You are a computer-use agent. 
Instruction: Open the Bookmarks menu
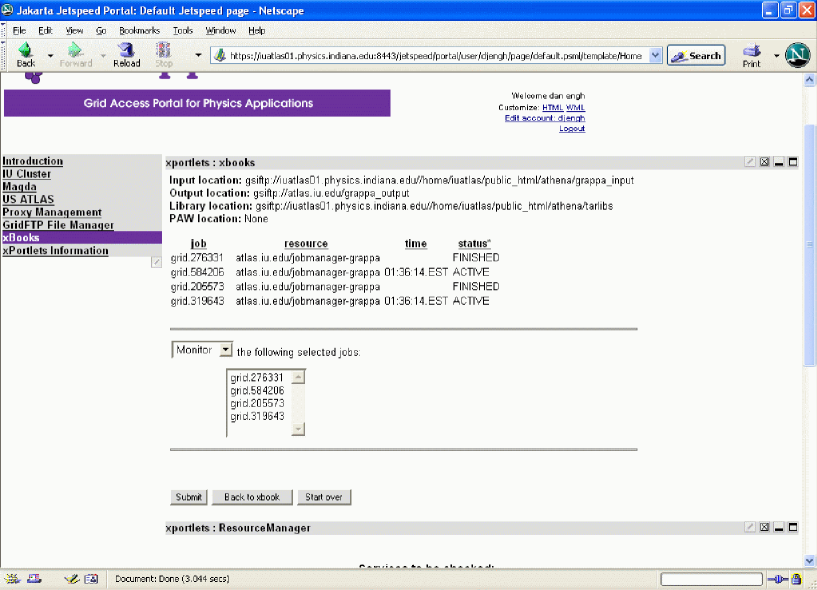[x=139, y=30]
